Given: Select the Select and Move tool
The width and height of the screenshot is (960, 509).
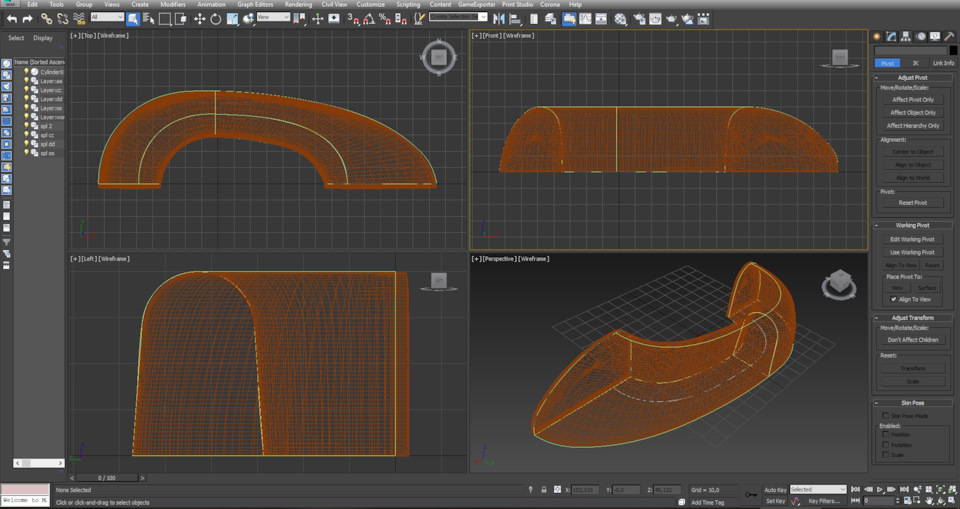Looking at the screenshot, I should 199,18.
